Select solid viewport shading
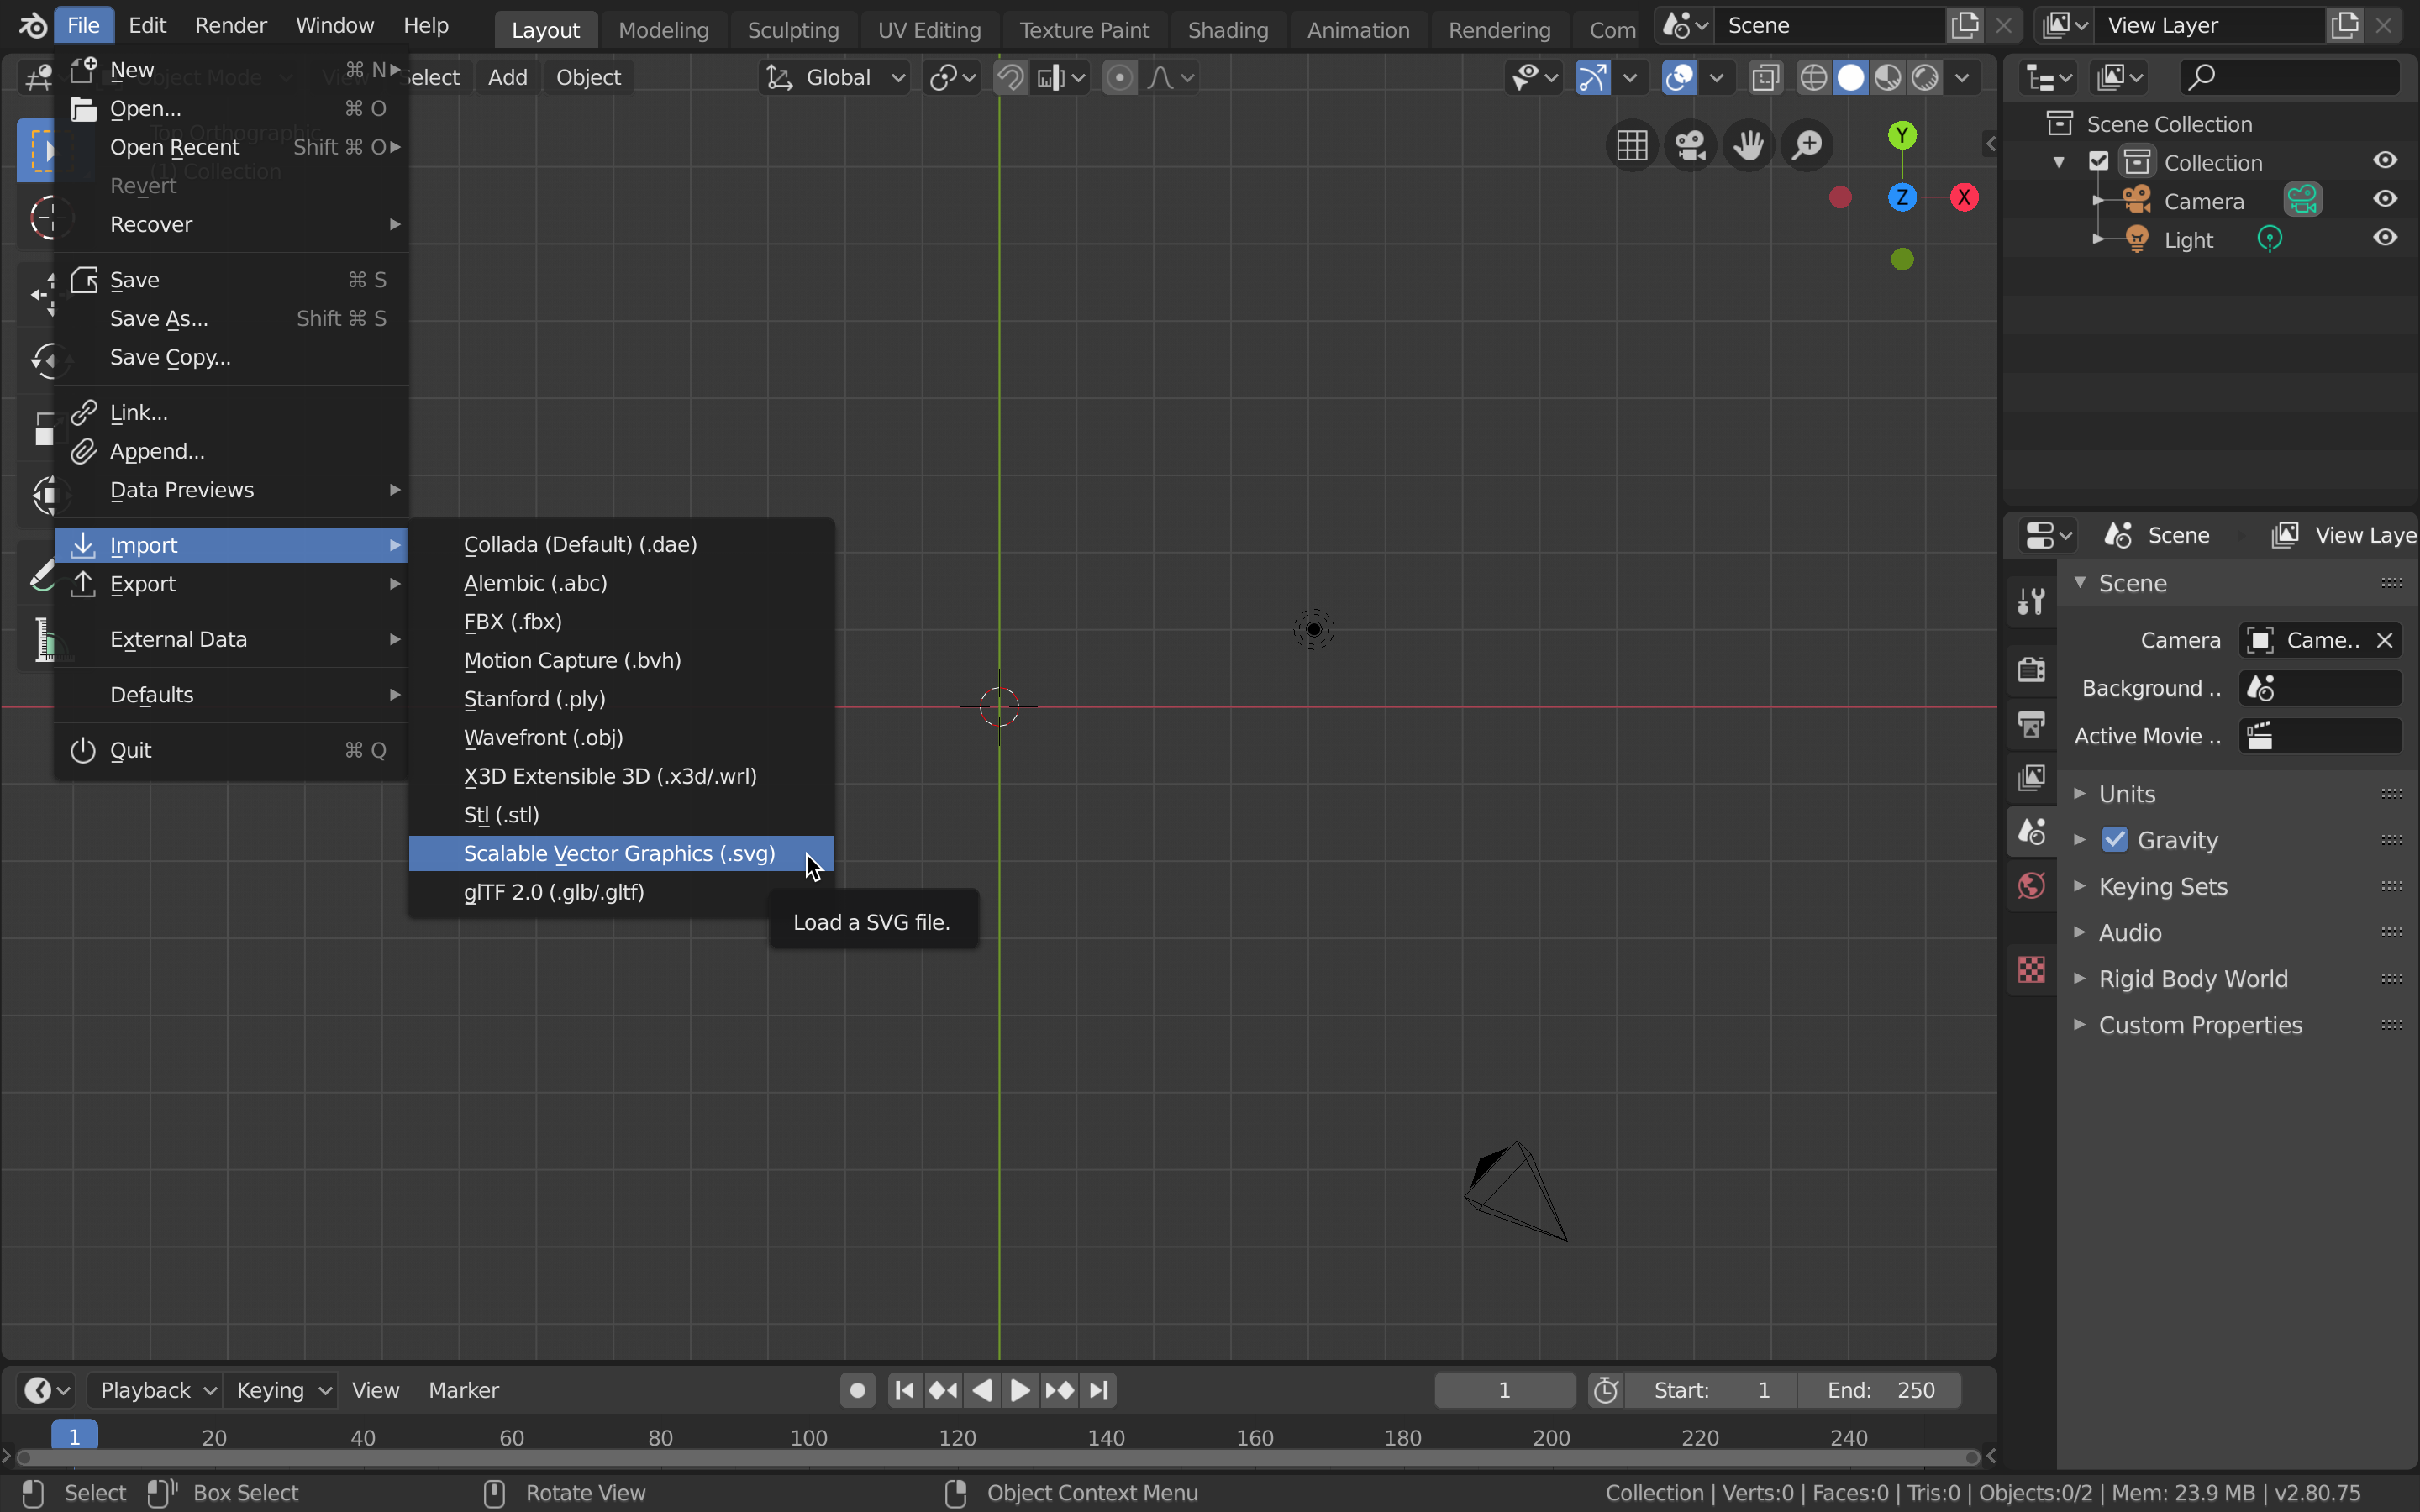This screenshot has height=1512, width=2420. coord(1851,77)
